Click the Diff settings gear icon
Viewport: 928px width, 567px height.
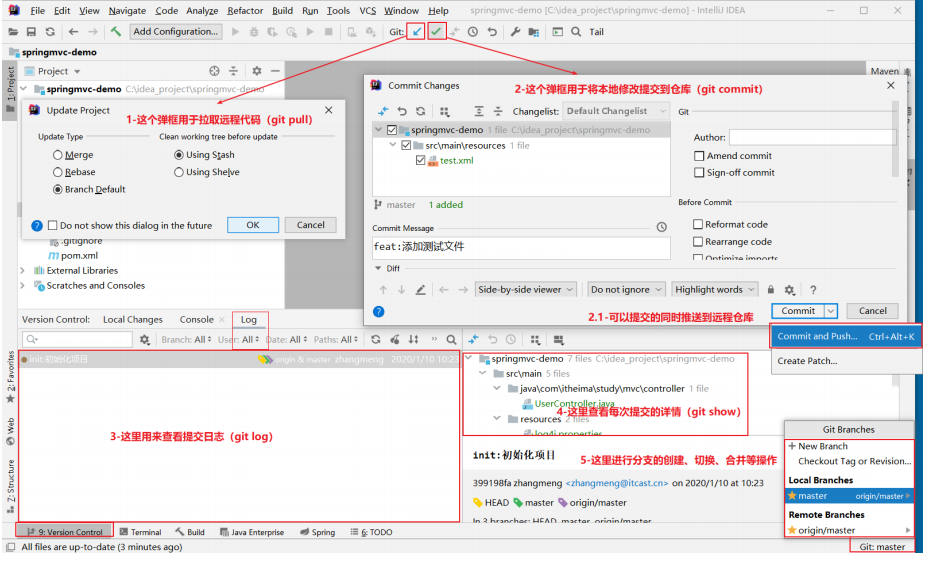coord(790,290)
